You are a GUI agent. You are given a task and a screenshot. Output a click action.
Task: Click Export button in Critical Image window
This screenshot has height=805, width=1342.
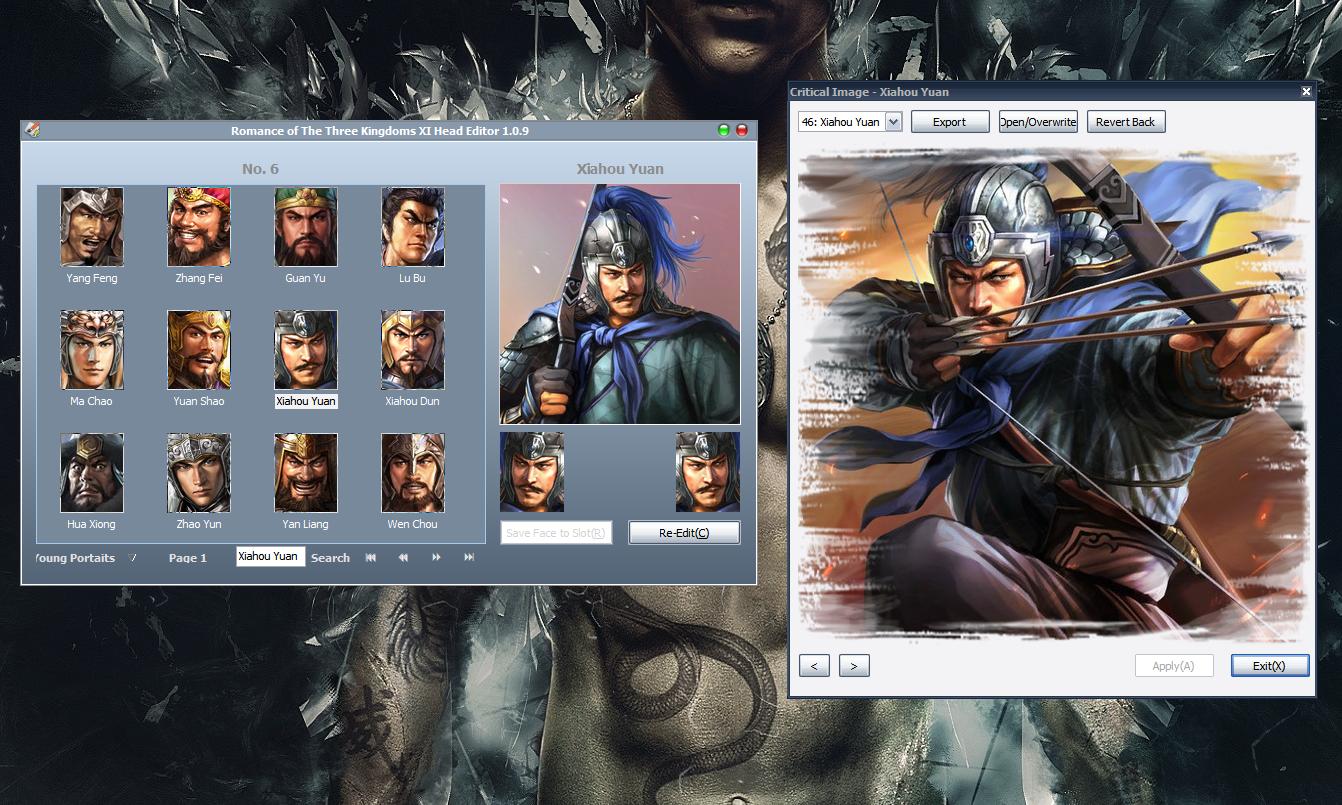(x=950, y=122)
